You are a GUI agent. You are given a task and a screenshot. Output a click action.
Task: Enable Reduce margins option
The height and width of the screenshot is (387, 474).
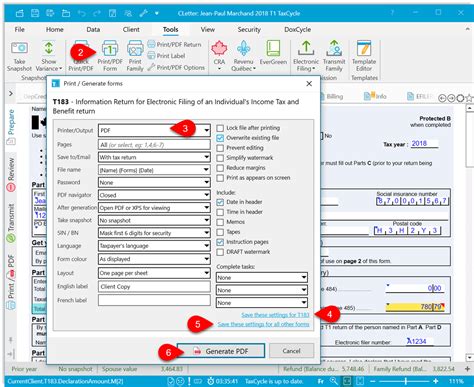pyautogui.click(x=220, y=168)
